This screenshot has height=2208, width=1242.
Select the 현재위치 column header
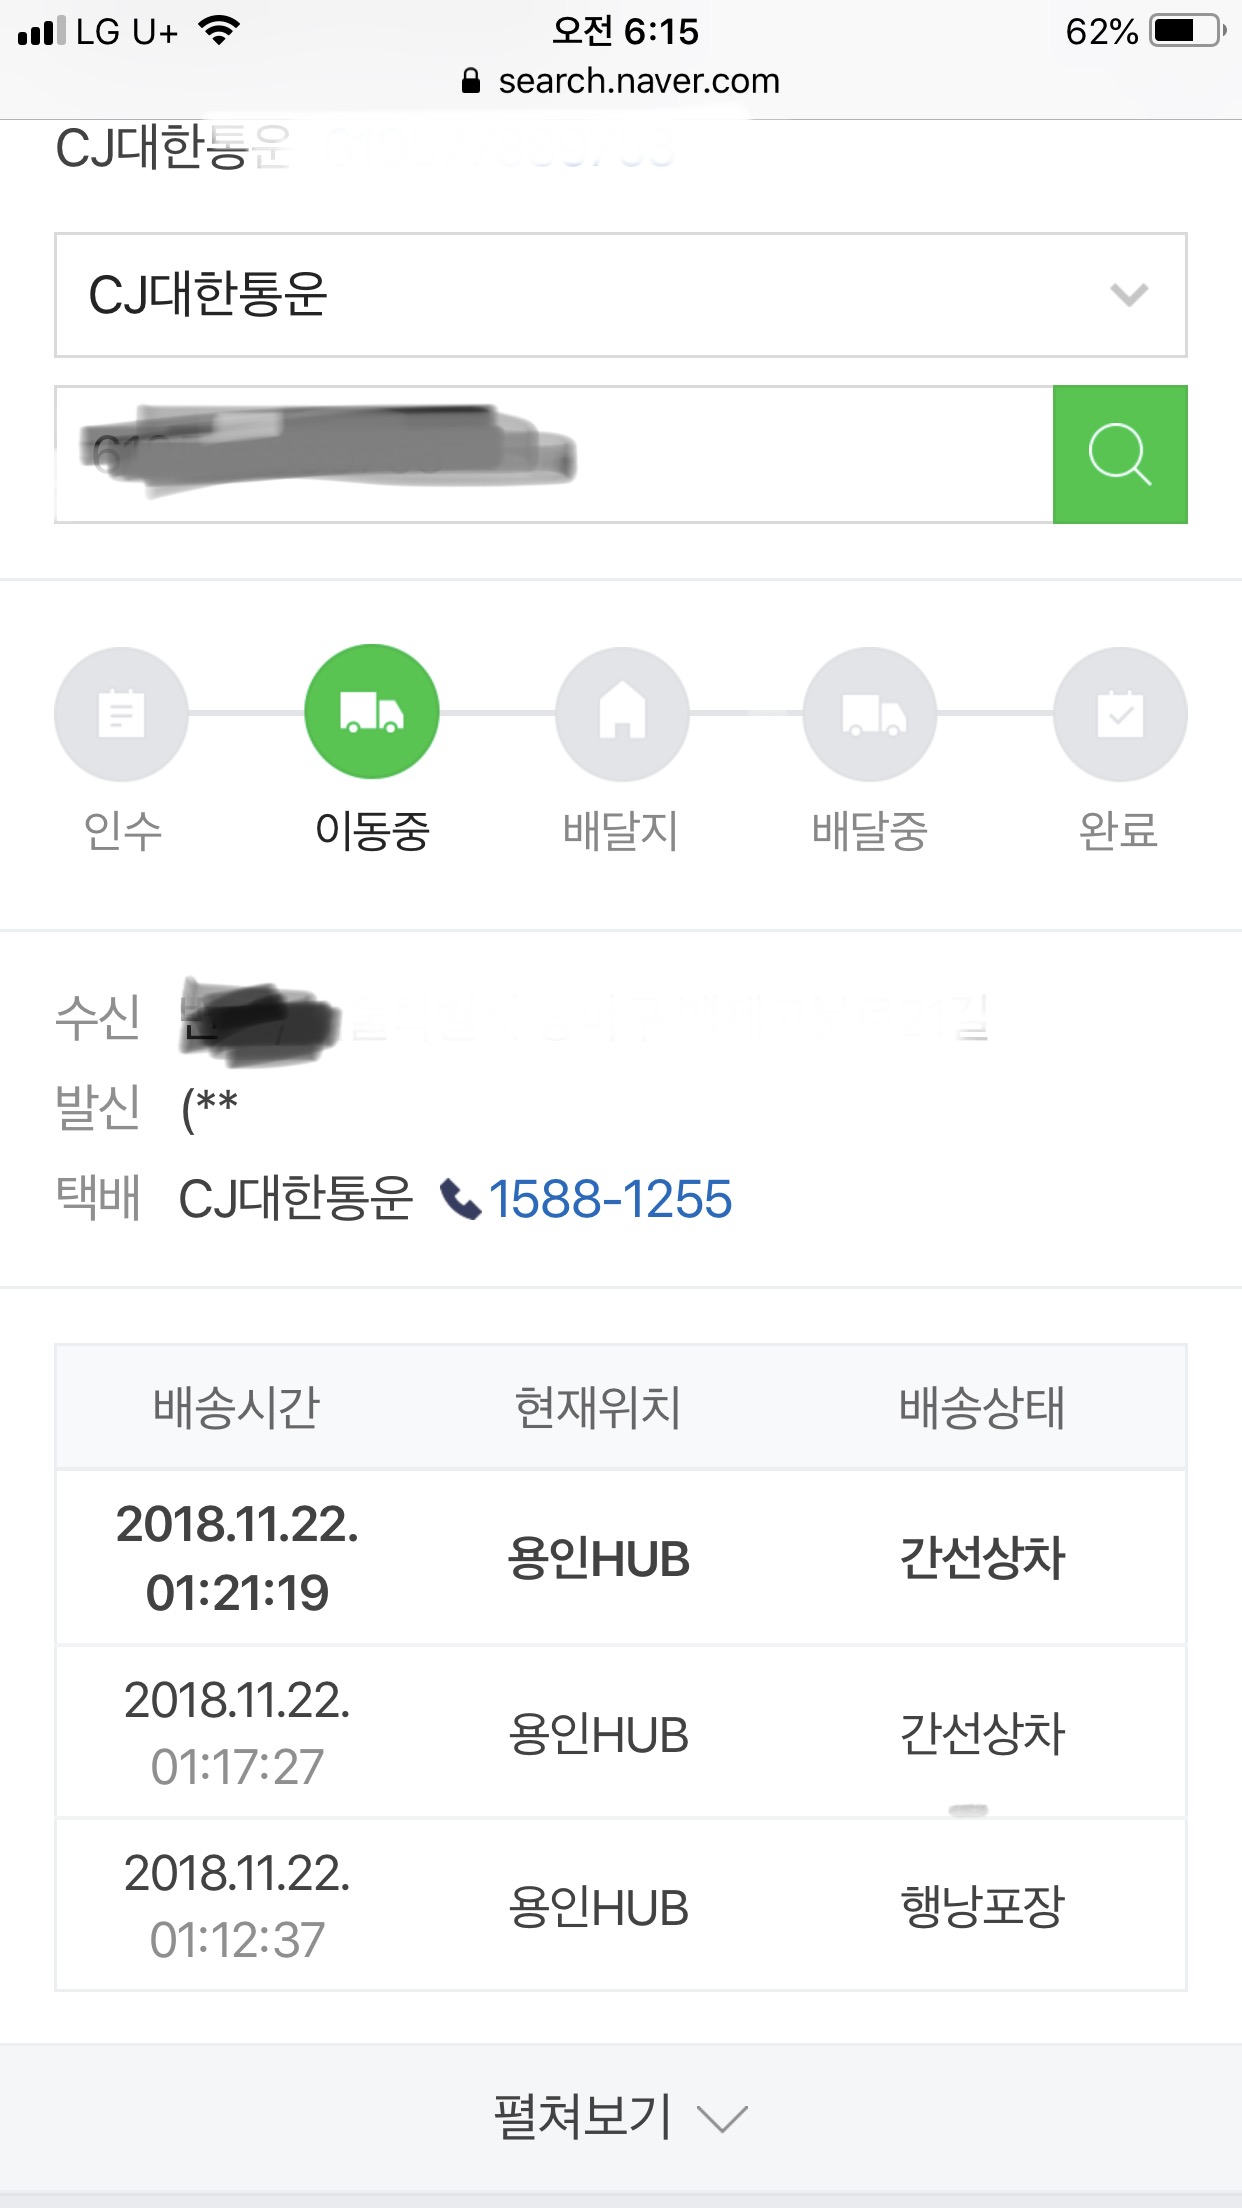598,1407
